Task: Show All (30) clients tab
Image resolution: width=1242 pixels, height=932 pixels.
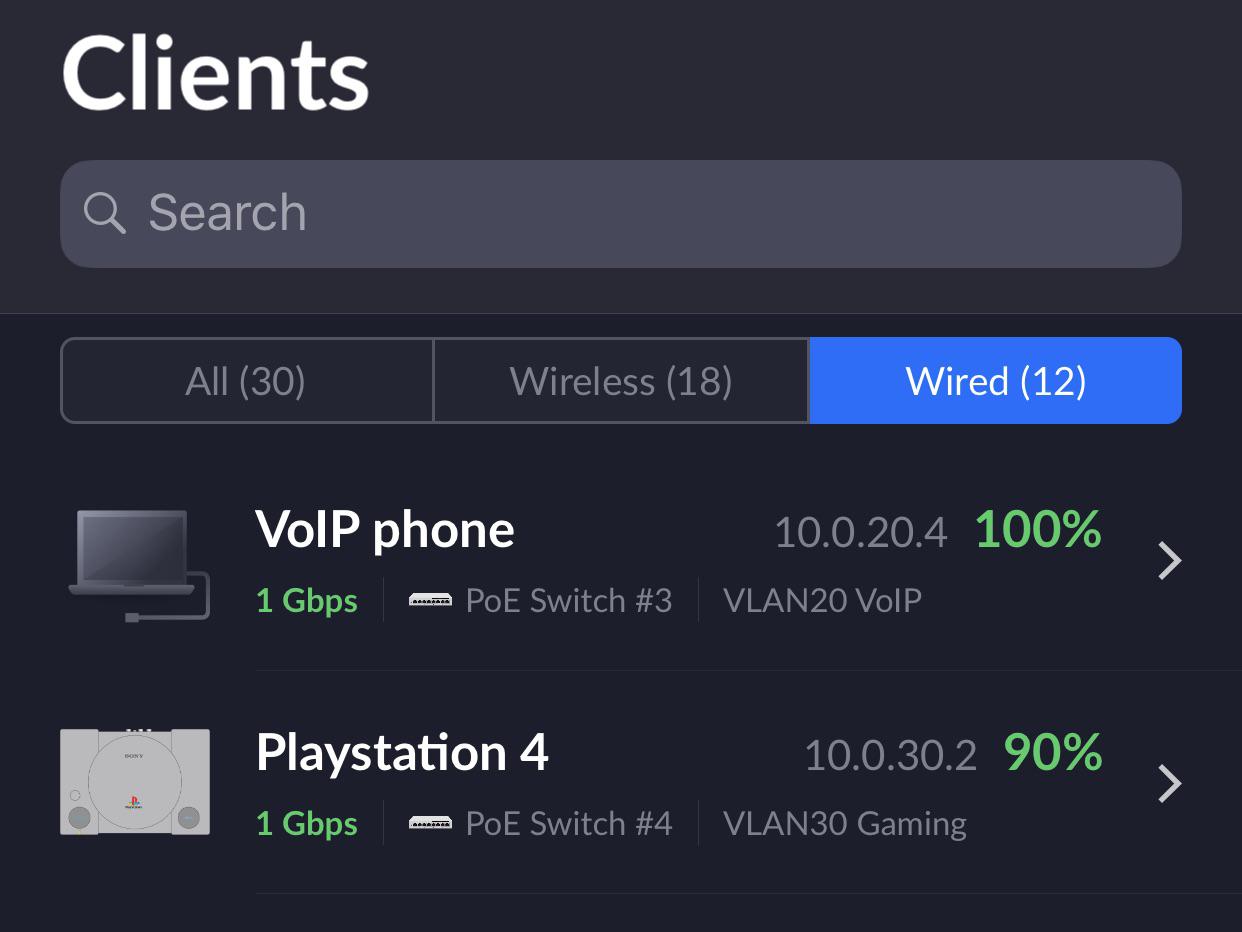Action: [246, 381]
